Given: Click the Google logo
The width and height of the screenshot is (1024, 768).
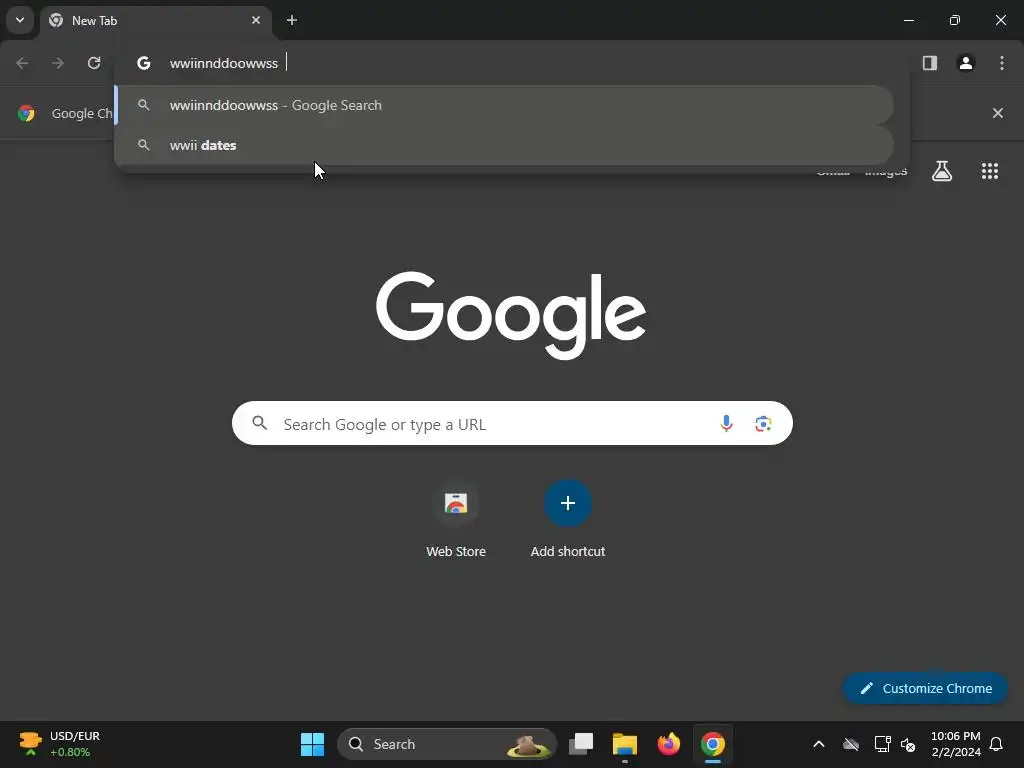Looking at the screenshot, I should 511,315.
